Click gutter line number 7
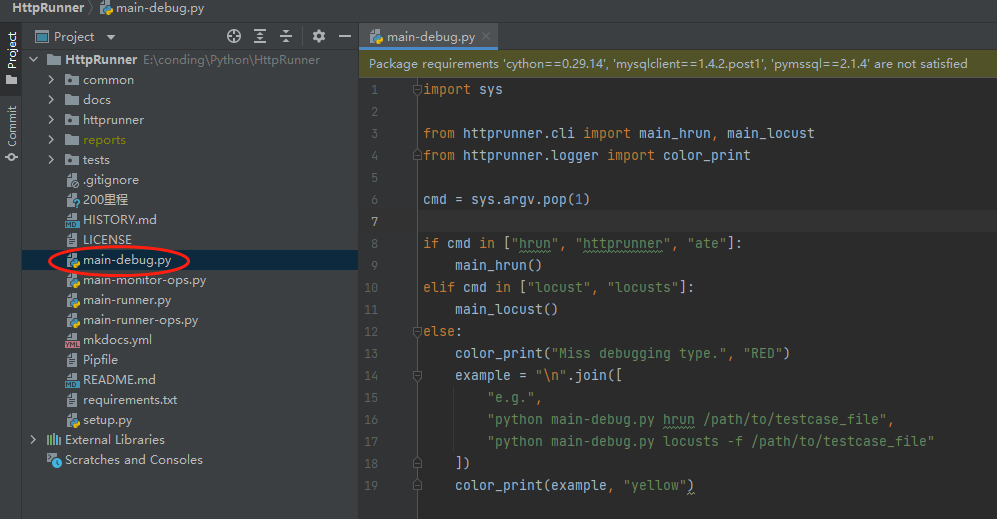Viewport: 997px width, 519px height. coord(375,221)
